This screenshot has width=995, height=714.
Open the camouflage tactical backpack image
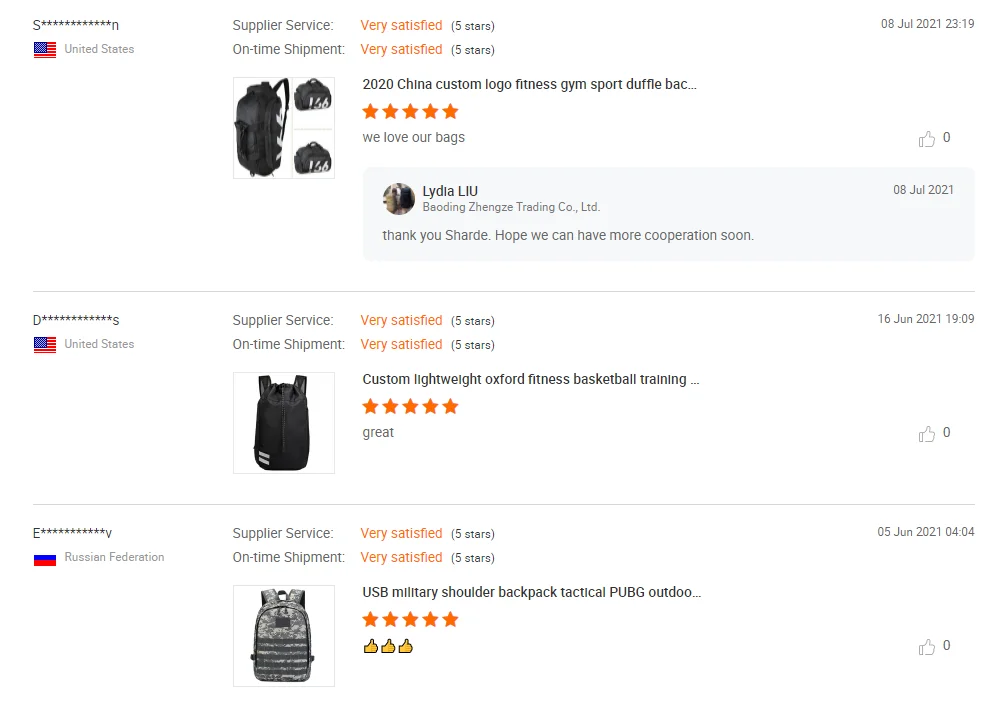pyautogui.click(x=284, y=636)
